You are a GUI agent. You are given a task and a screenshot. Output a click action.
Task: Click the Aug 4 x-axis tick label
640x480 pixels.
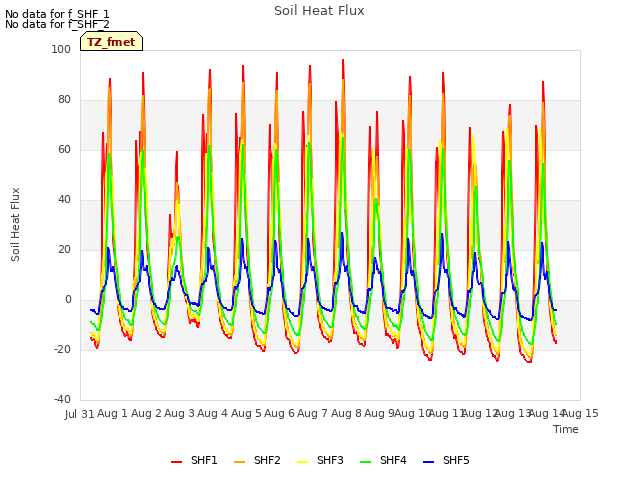click(212, 413)
